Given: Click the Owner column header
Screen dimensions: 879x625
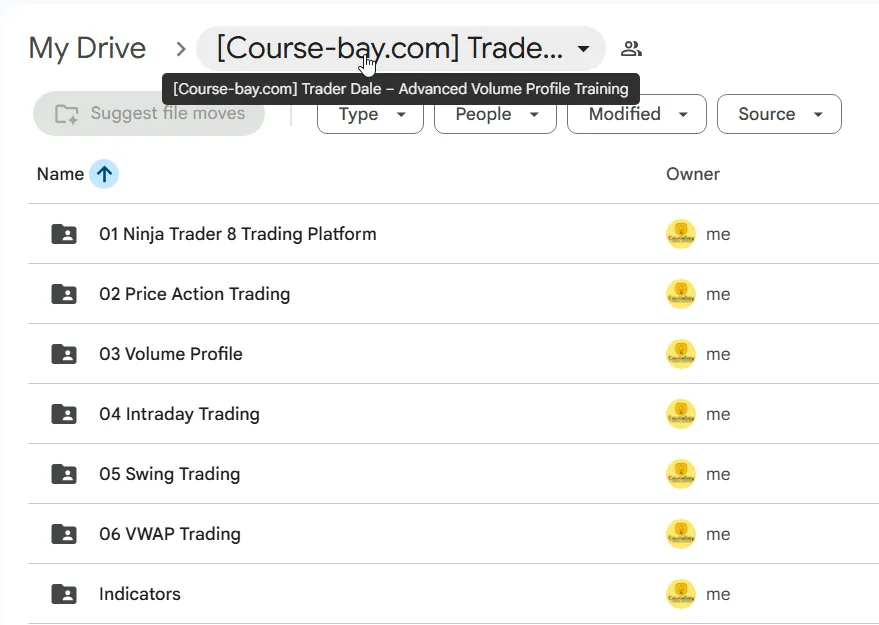Looking at the screenshot, I should (693, 174).
